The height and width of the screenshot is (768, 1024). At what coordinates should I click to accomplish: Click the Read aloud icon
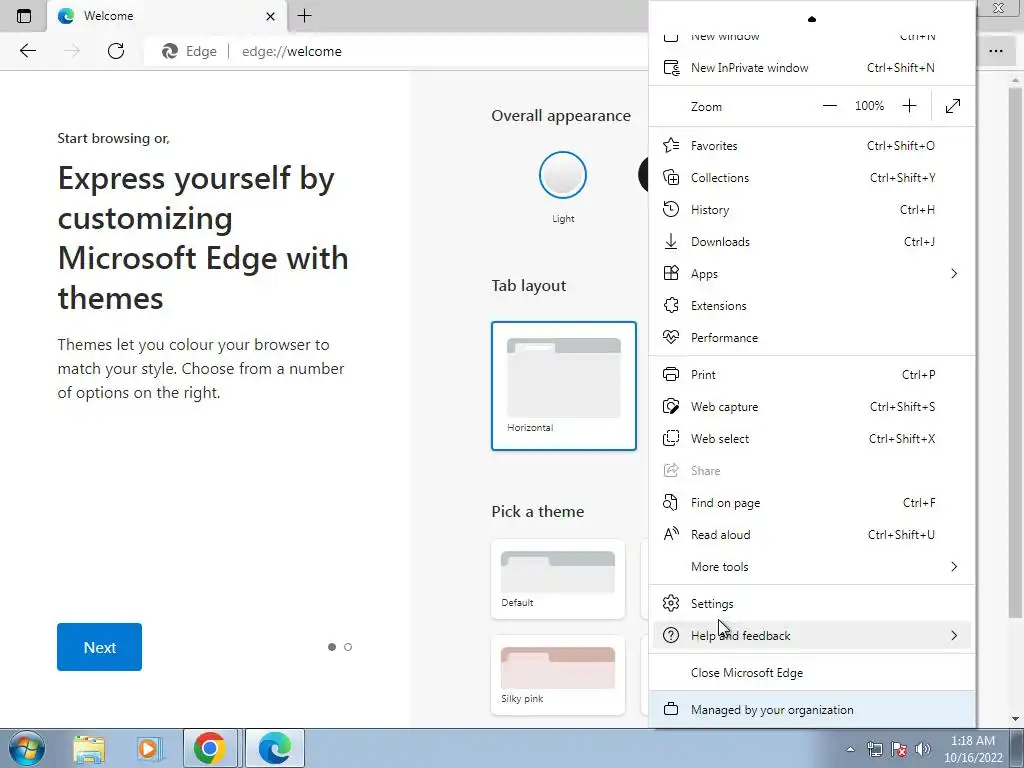pos(671,534)
